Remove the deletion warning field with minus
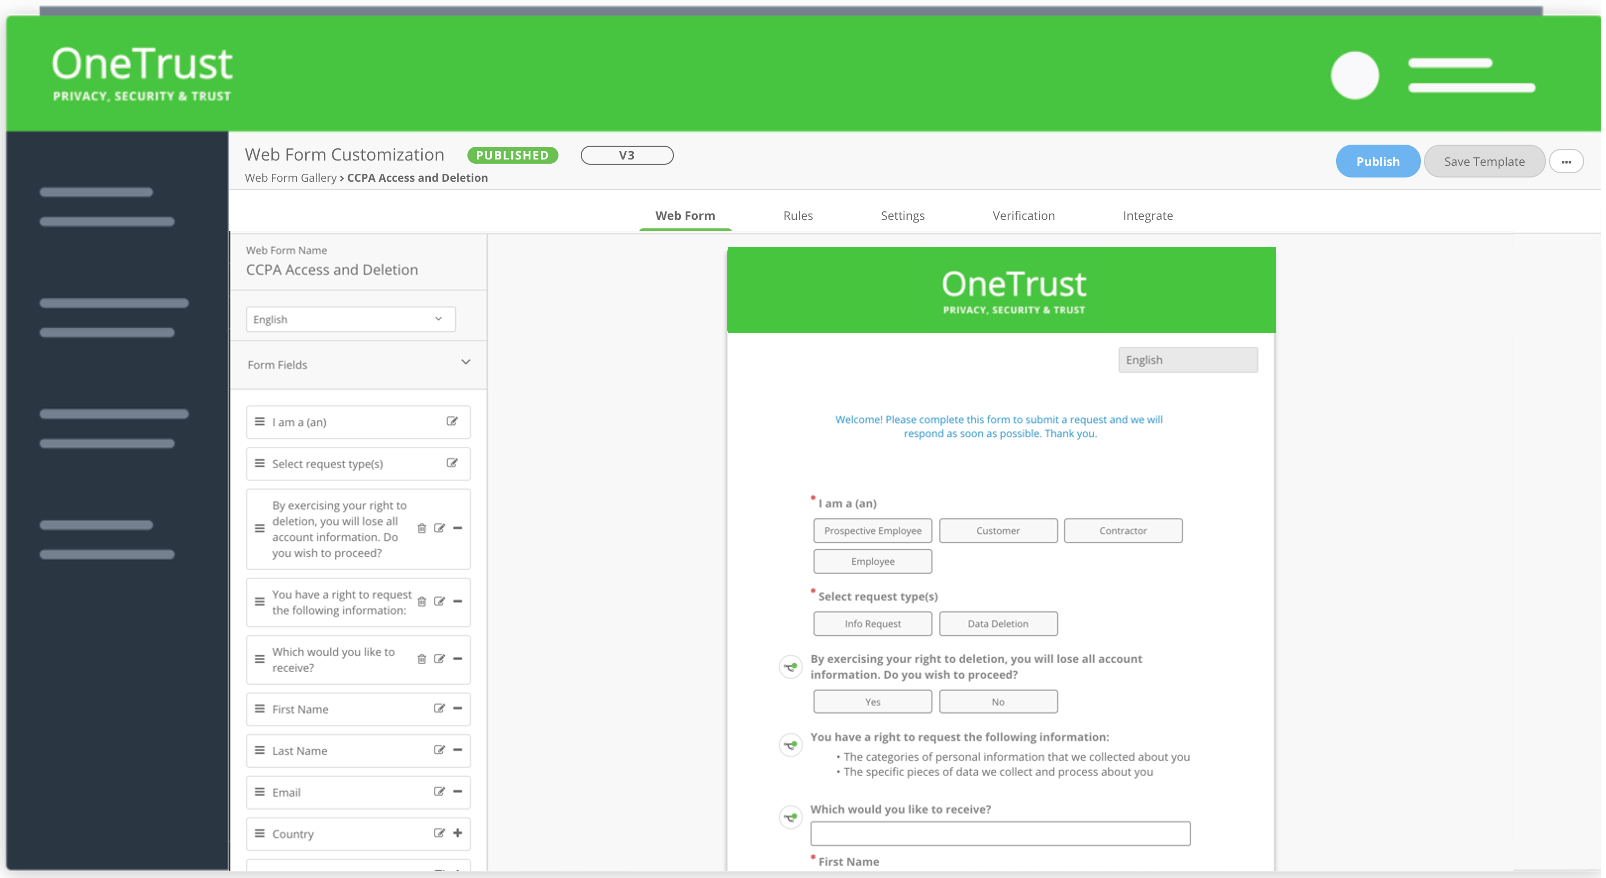The height and width of the screenshot is (878, 1606). click(x=458, y=528)
